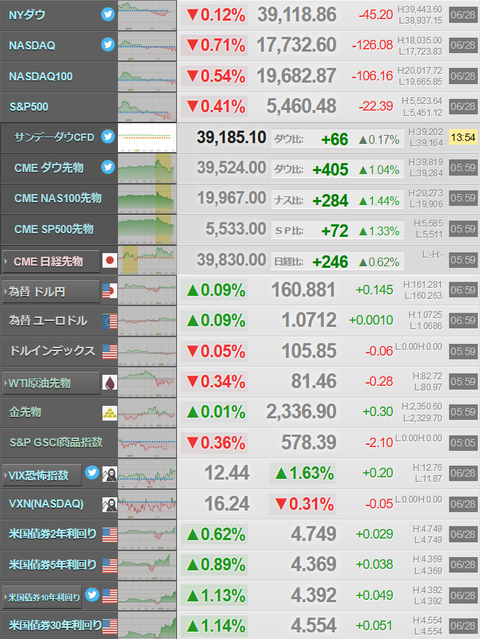Open the 為替 ユーロドル link
The height and width of the screenshot is (639, 480).
[48, 321]
